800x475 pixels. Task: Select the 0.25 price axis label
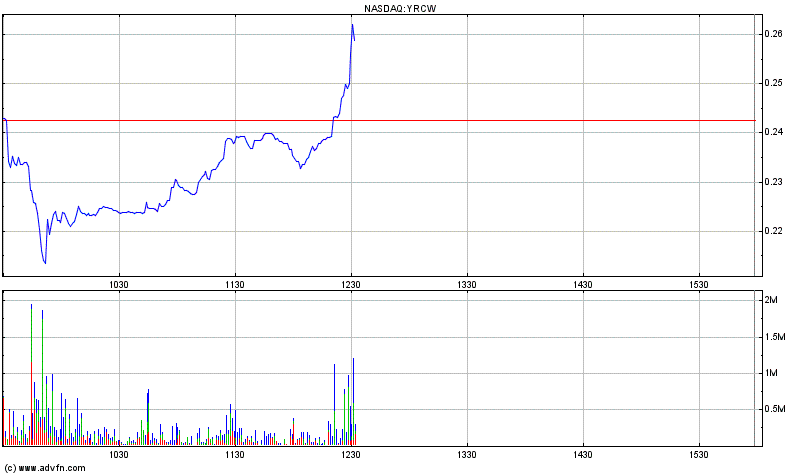[773, 83]
